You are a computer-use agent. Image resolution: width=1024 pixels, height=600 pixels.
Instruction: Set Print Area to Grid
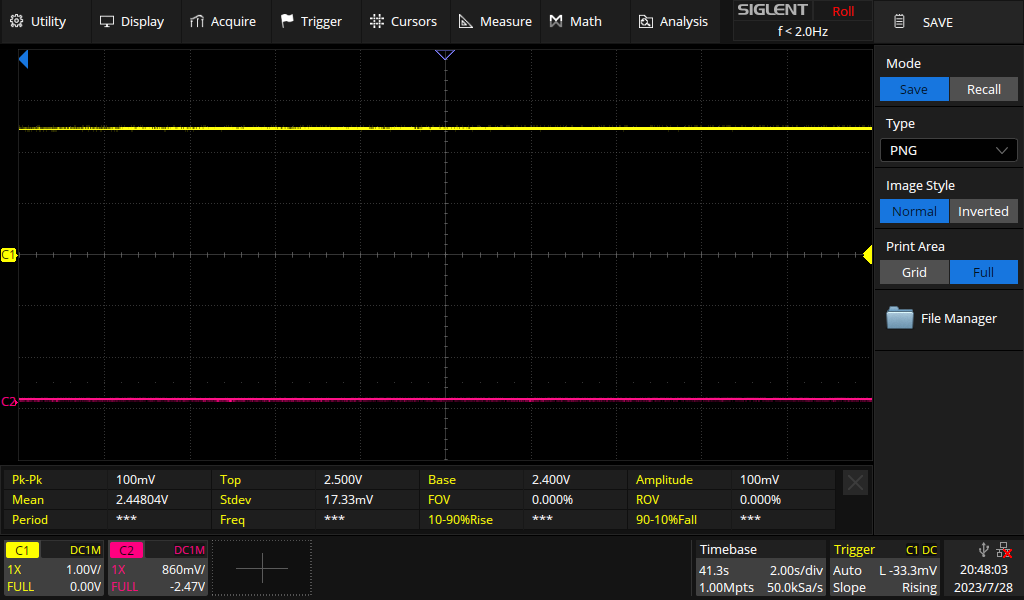pyautogui.click(x=913, y=272)
